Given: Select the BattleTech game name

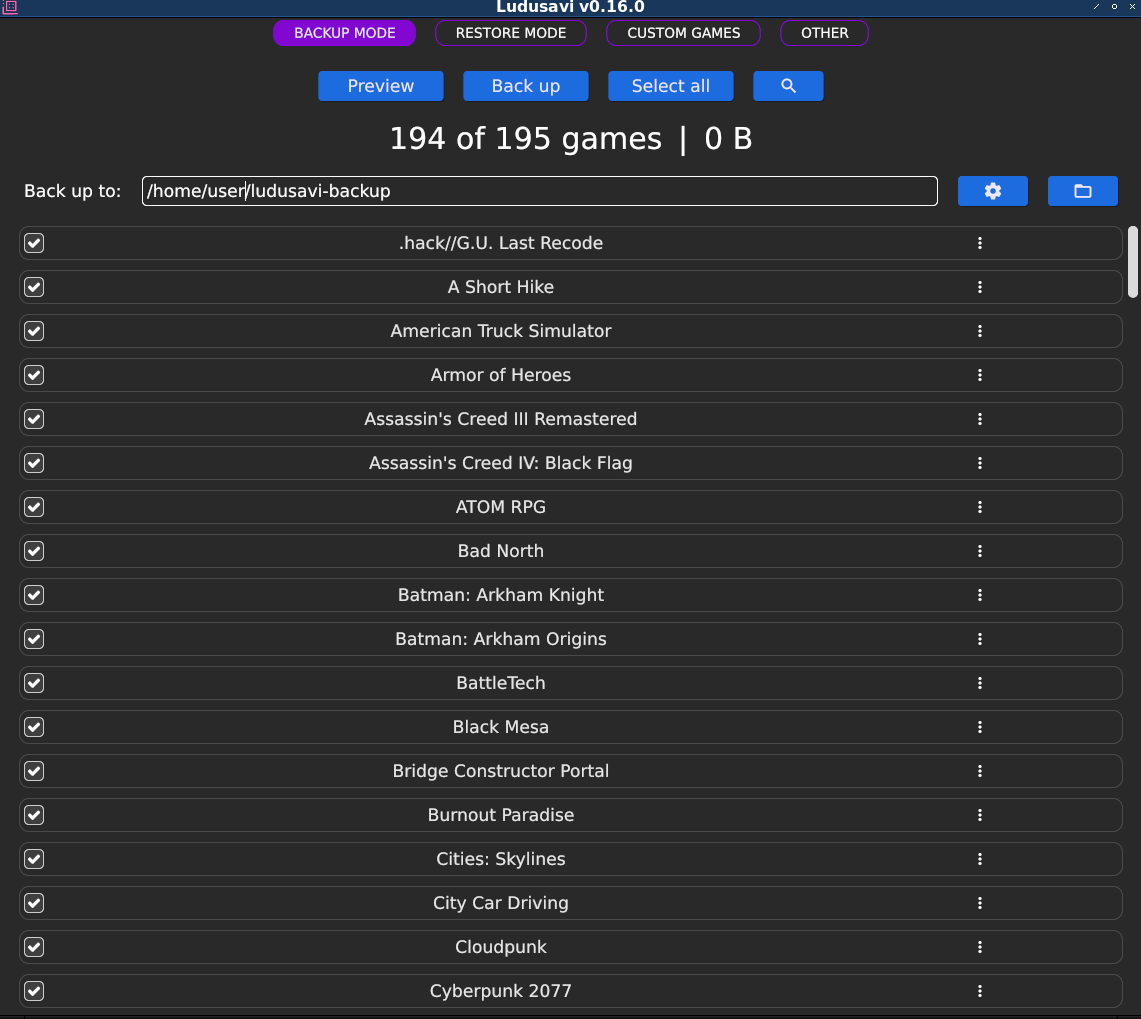Looking at the screenshot, I should pyautogui.click(x=501, y=683).
